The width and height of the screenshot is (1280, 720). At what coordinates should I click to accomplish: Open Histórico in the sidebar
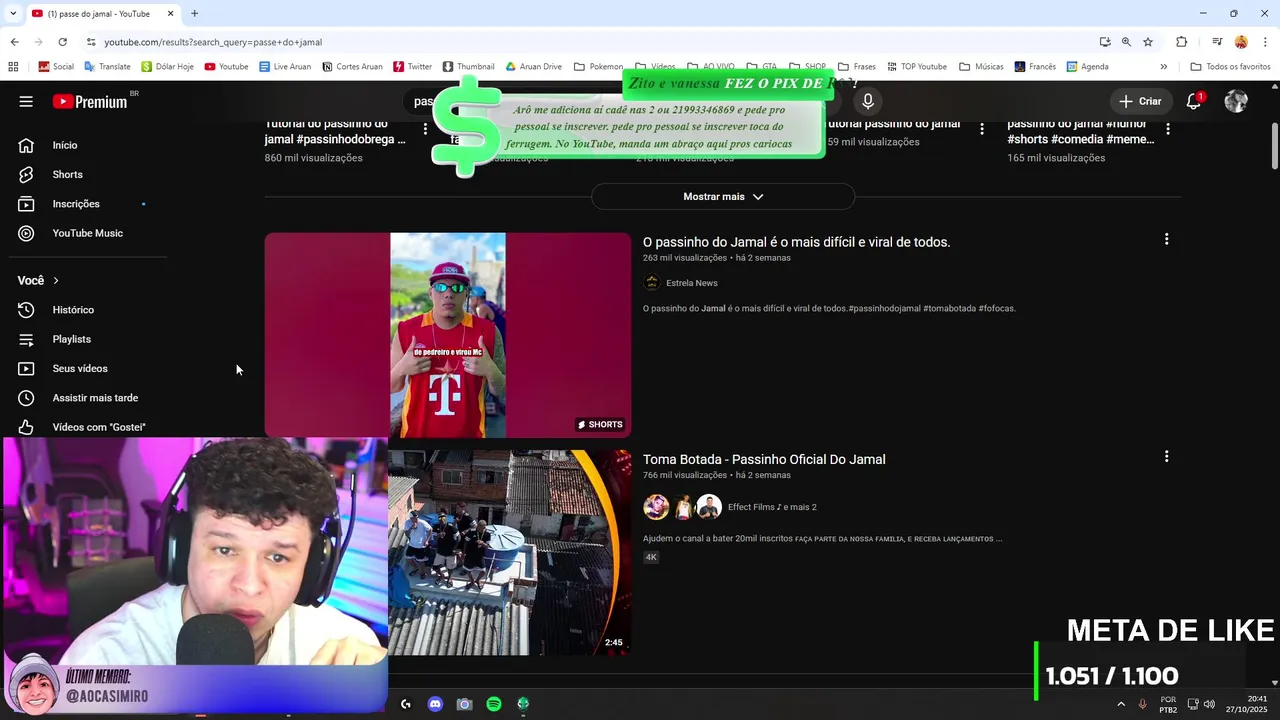point(73,310)
